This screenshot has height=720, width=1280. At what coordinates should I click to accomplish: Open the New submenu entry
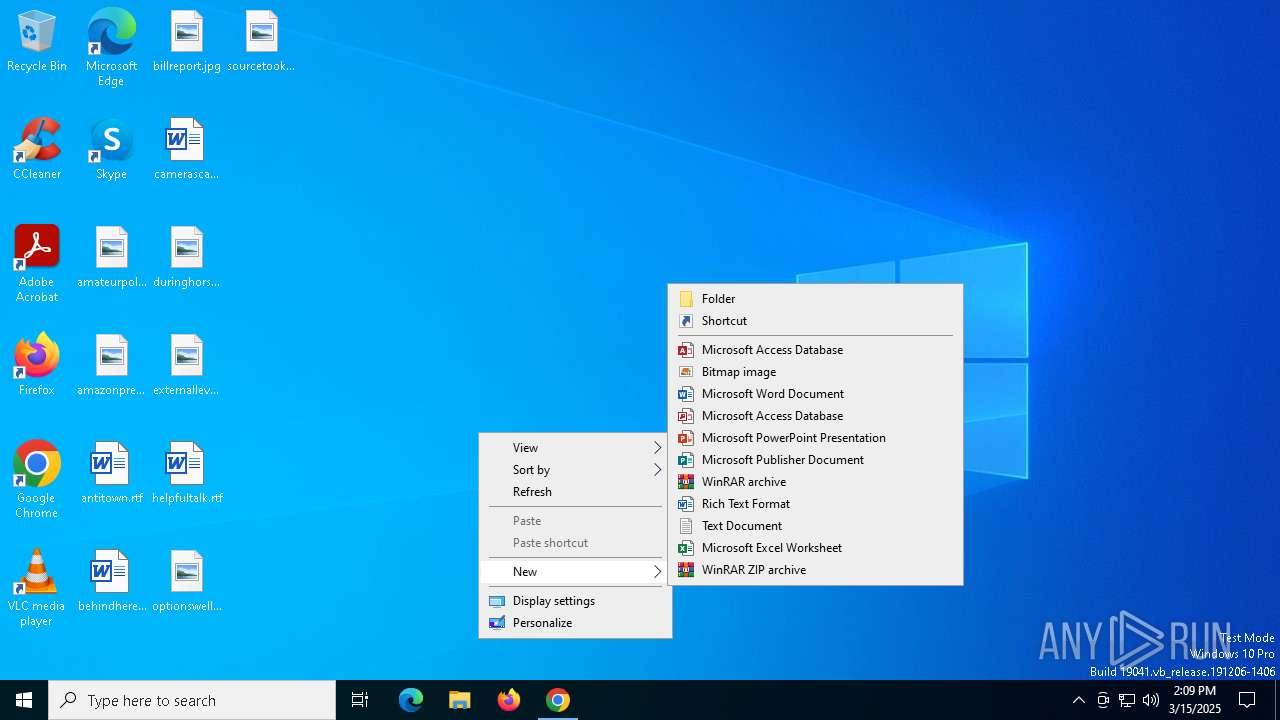[575, 572]
